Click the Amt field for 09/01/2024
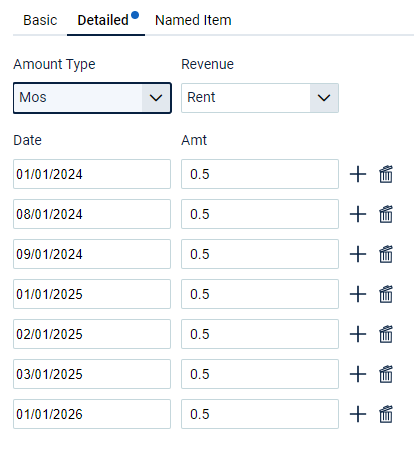This screenshot has height=460, width=414. click(x=260, y=254)
